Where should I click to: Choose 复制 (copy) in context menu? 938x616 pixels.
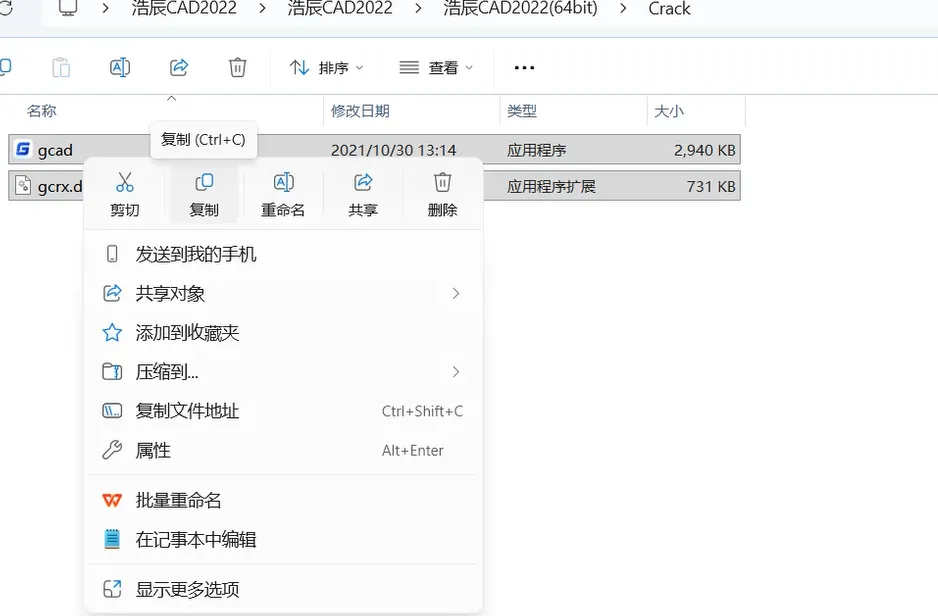click(204, 195)
